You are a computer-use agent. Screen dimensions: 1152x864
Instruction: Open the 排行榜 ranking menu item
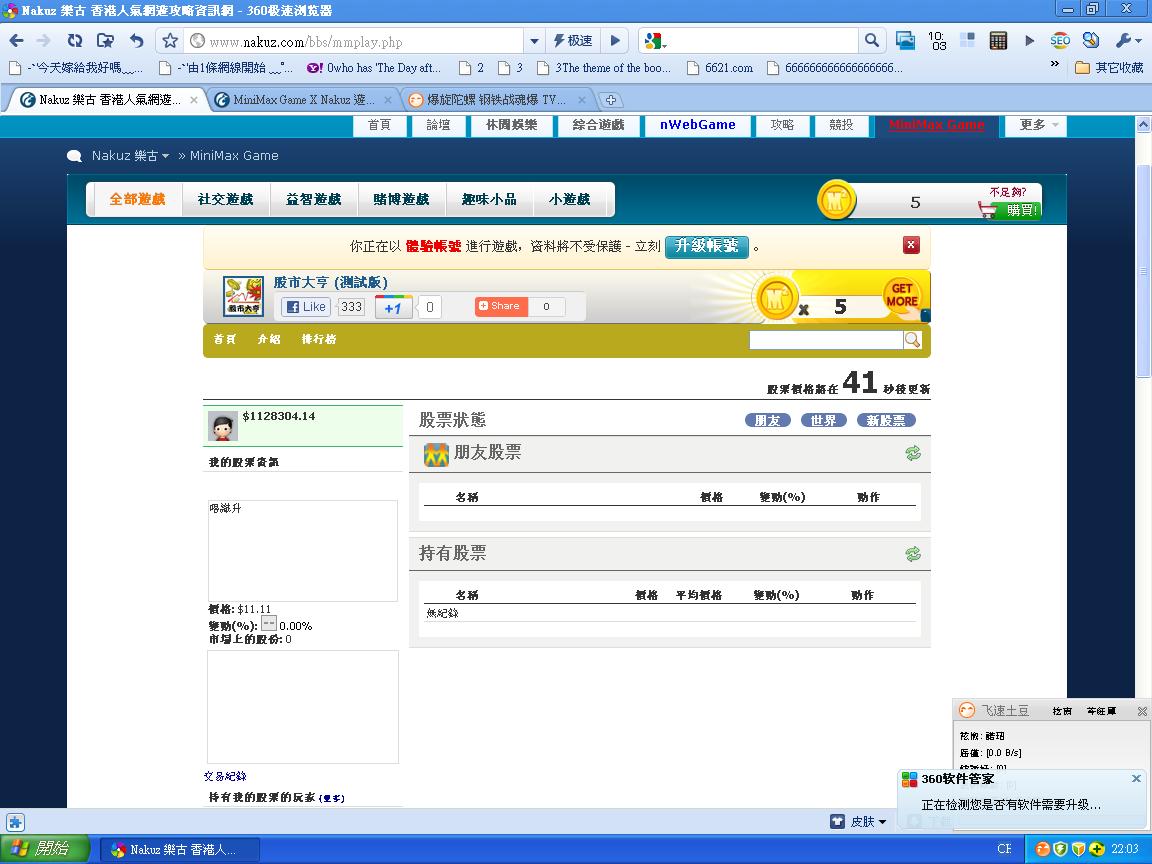click(x=319, y=339)
